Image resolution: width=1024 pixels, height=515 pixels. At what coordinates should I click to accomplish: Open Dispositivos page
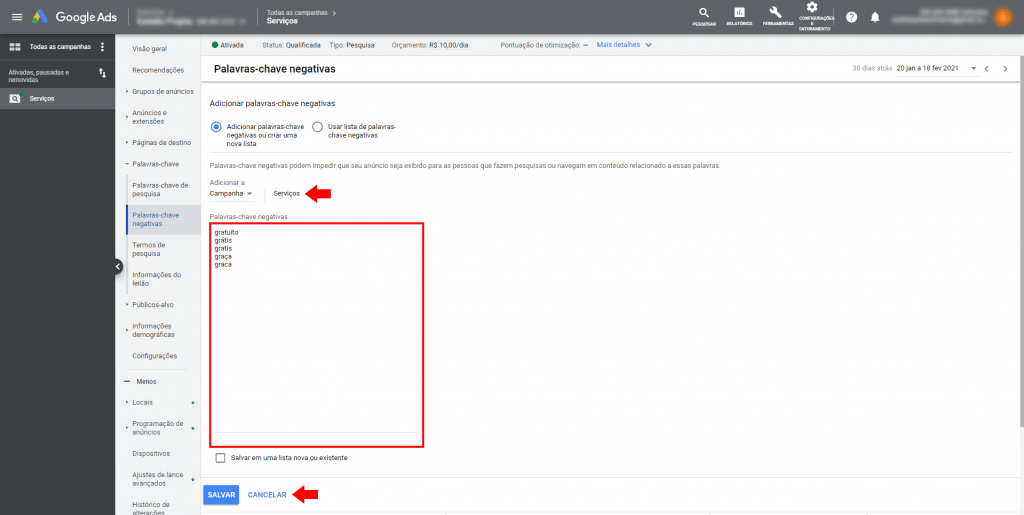(151, 454)
